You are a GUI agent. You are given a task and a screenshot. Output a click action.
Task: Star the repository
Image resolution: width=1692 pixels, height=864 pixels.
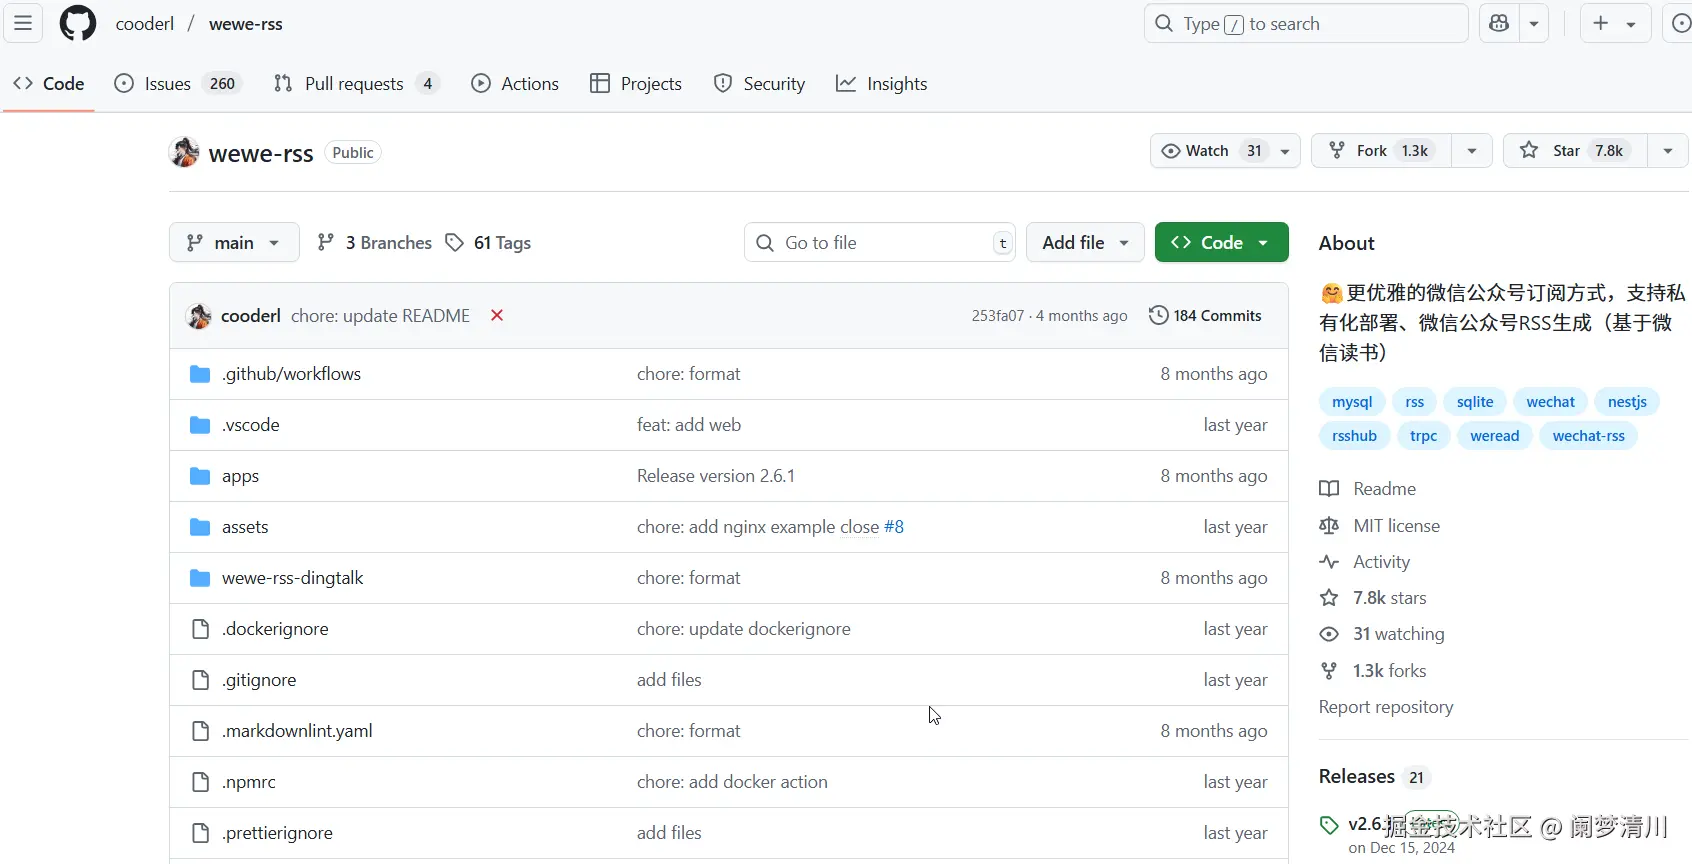click(1575, 151)
